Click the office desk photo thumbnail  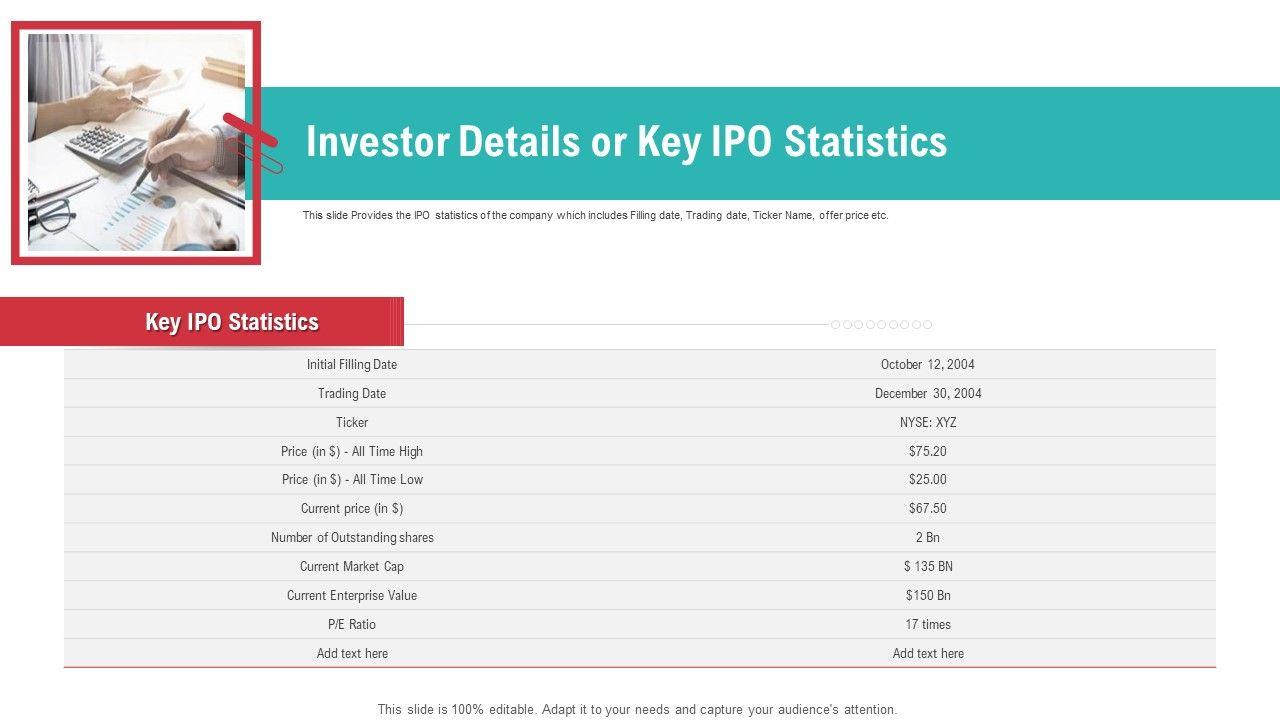(136, 143)
